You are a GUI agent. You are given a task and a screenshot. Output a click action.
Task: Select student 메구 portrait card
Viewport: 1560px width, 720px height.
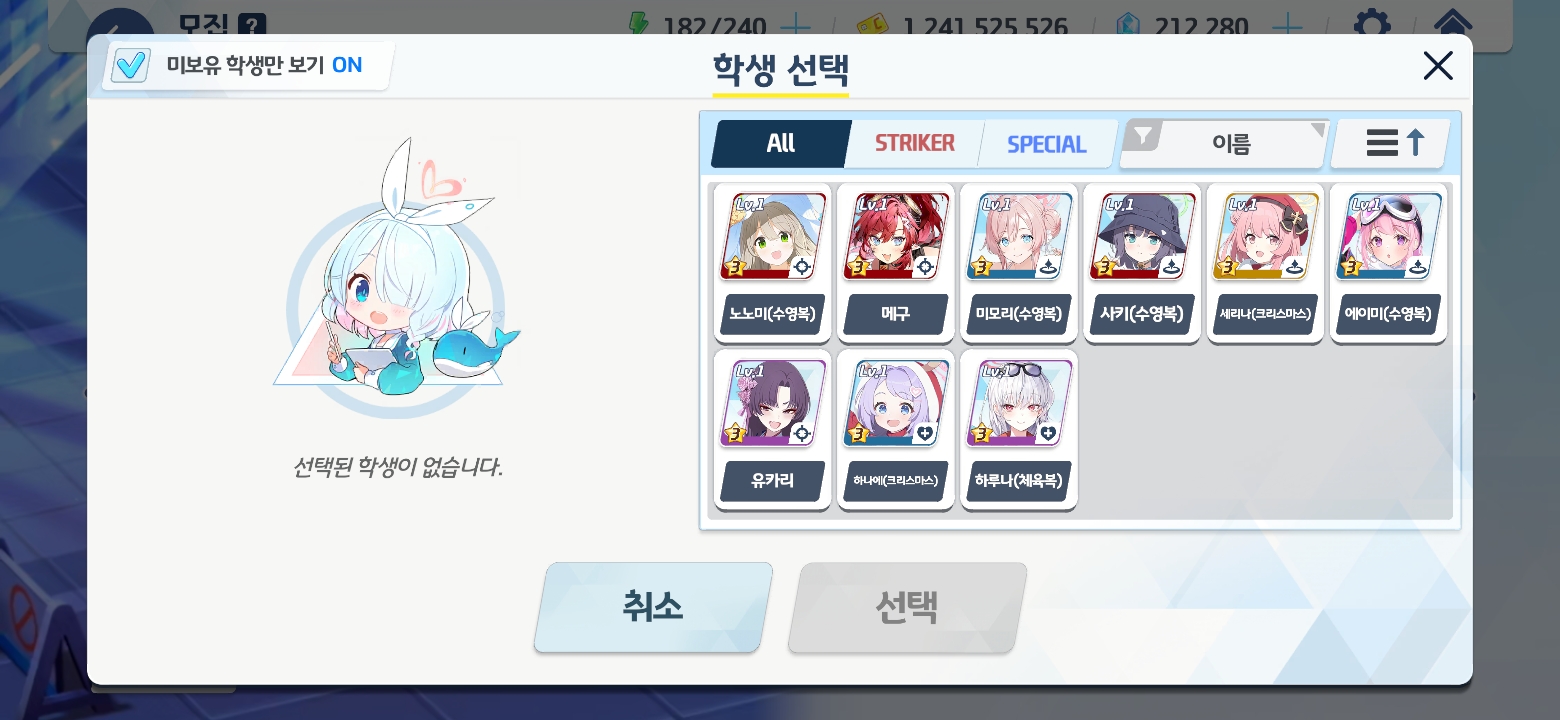[x=895, y=263]
